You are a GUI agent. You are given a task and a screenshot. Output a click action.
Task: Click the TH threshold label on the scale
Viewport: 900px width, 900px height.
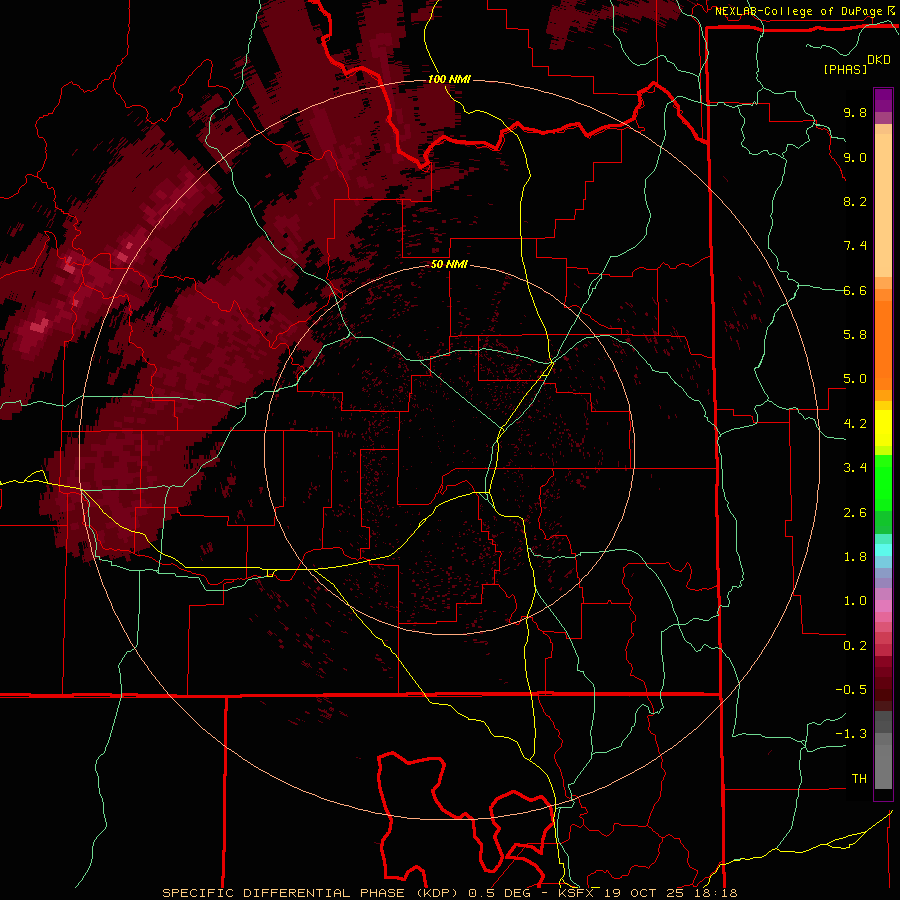[859, 779]
